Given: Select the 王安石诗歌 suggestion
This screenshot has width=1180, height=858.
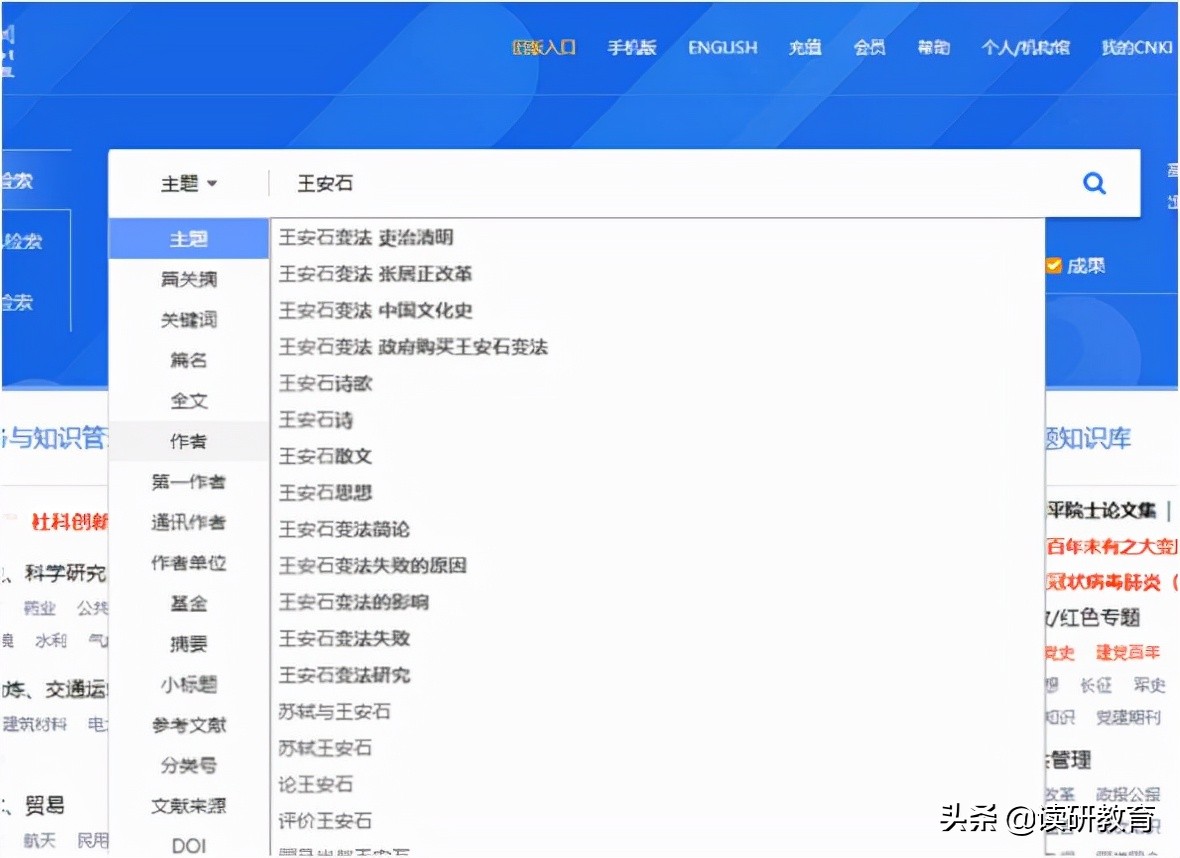Looking at the screenshot, I should point(324,383).
